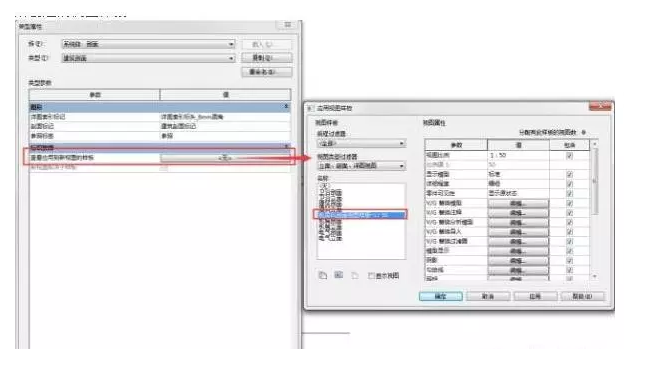Toggle the 显示视图 checkbox
This screenshot has height=366, width=661.
371,276
